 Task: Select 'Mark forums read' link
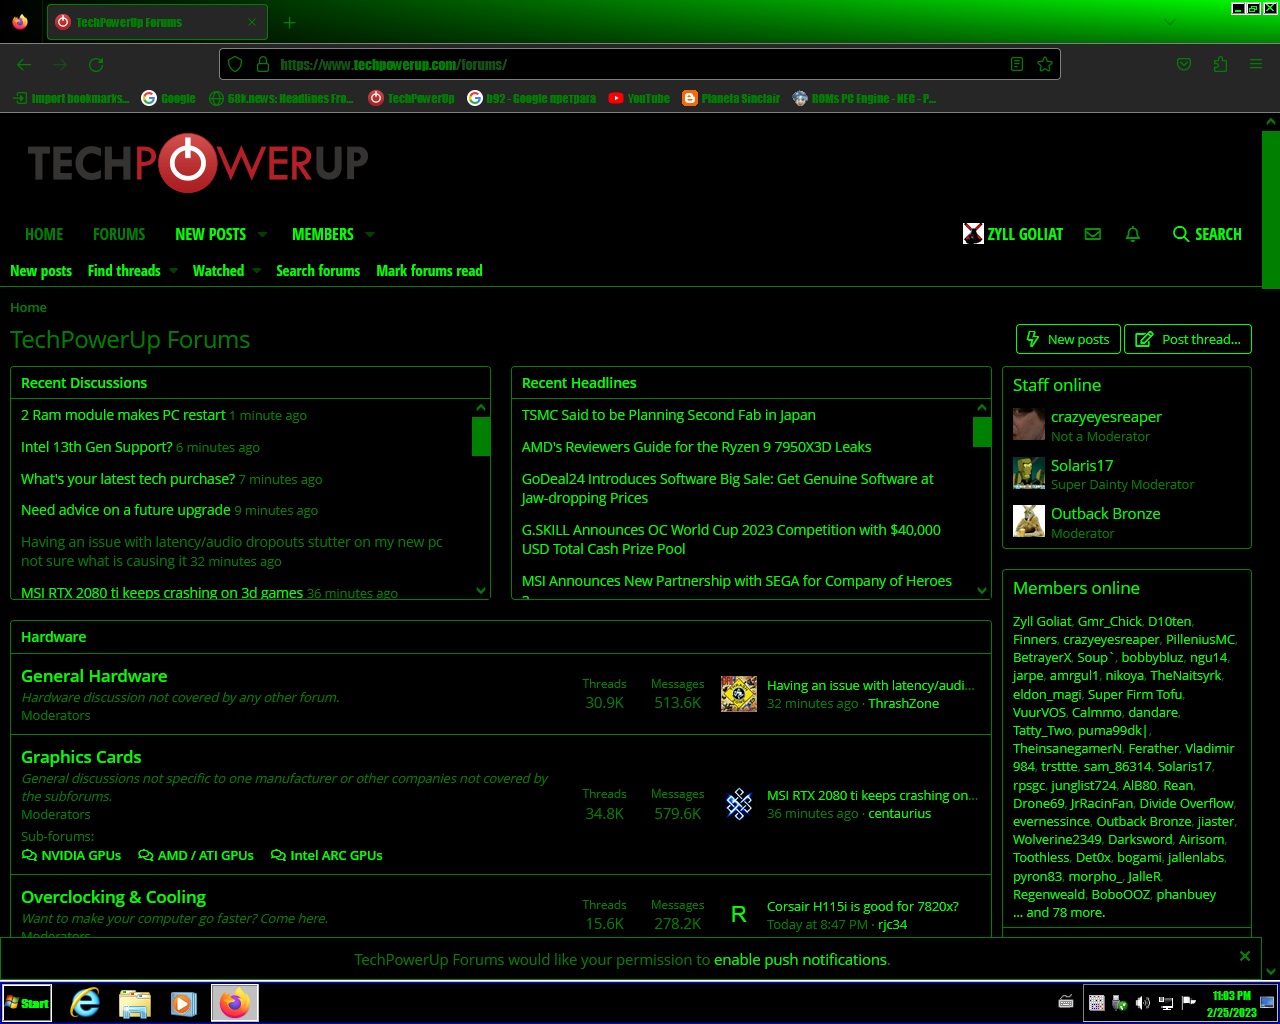429,271
